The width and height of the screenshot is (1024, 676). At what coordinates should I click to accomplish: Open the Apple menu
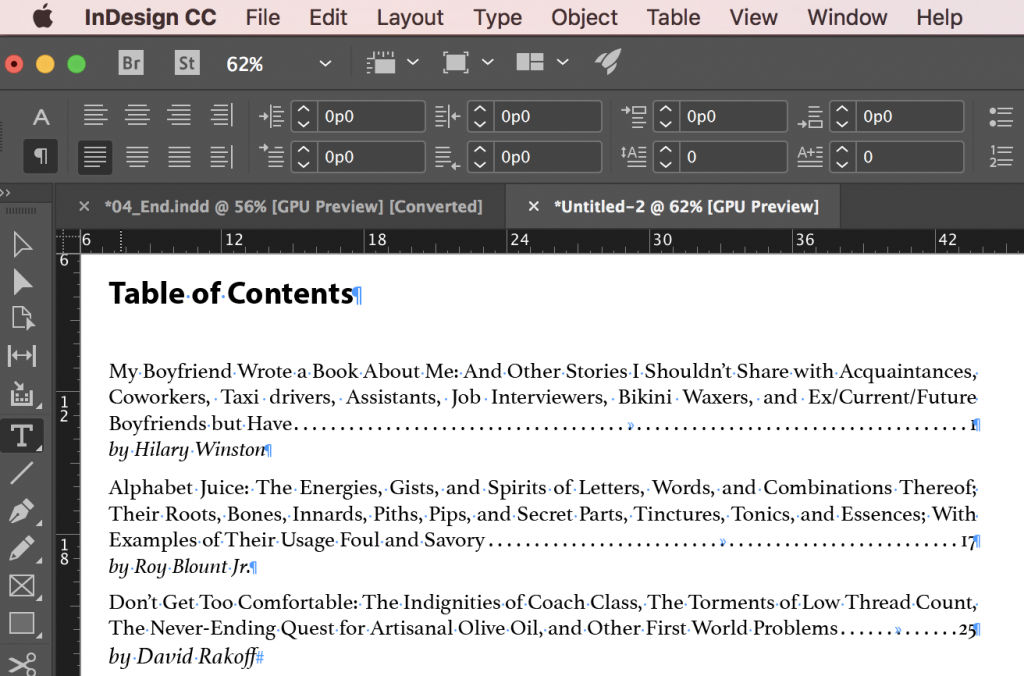43,17
